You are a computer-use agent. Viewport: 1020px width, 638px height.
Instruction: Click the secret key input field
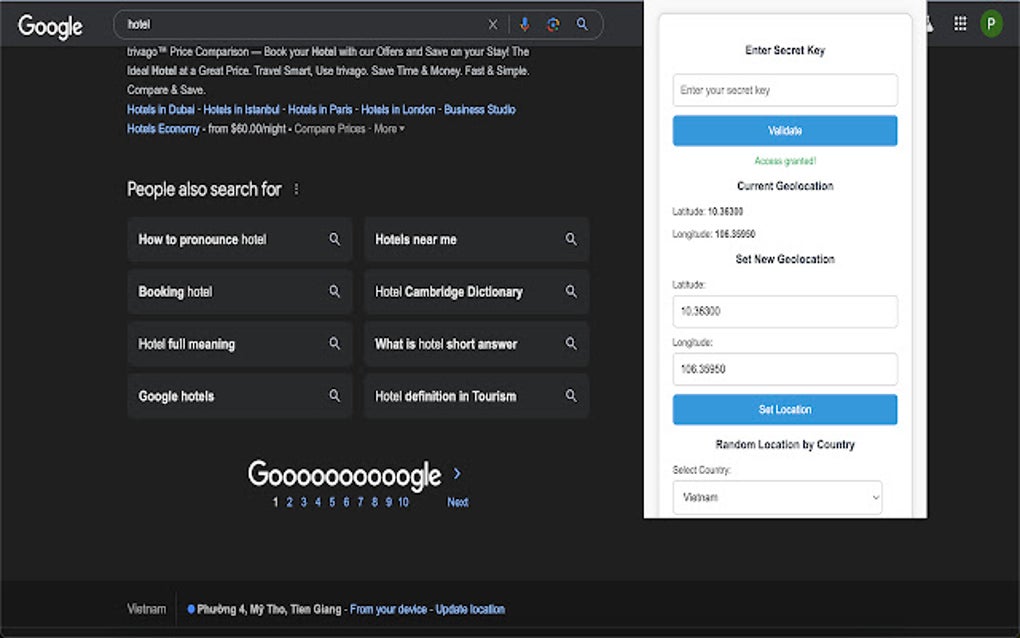point(784,90)
